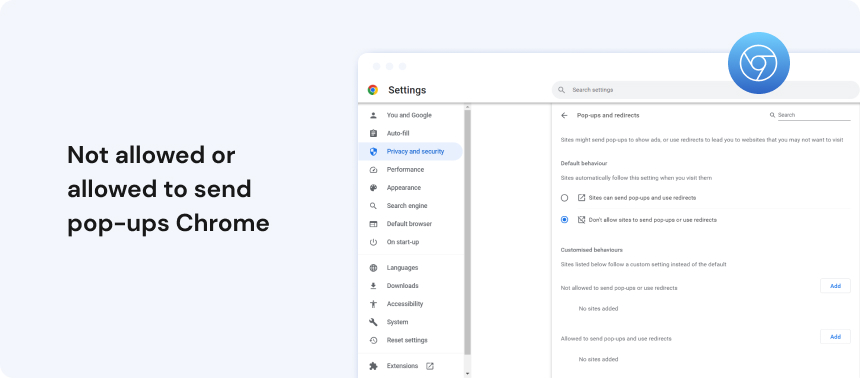The width and height of the screenshot is (860, 378).
Task: Click the Extensions puzzle piece icon
Action: [374, 366]
